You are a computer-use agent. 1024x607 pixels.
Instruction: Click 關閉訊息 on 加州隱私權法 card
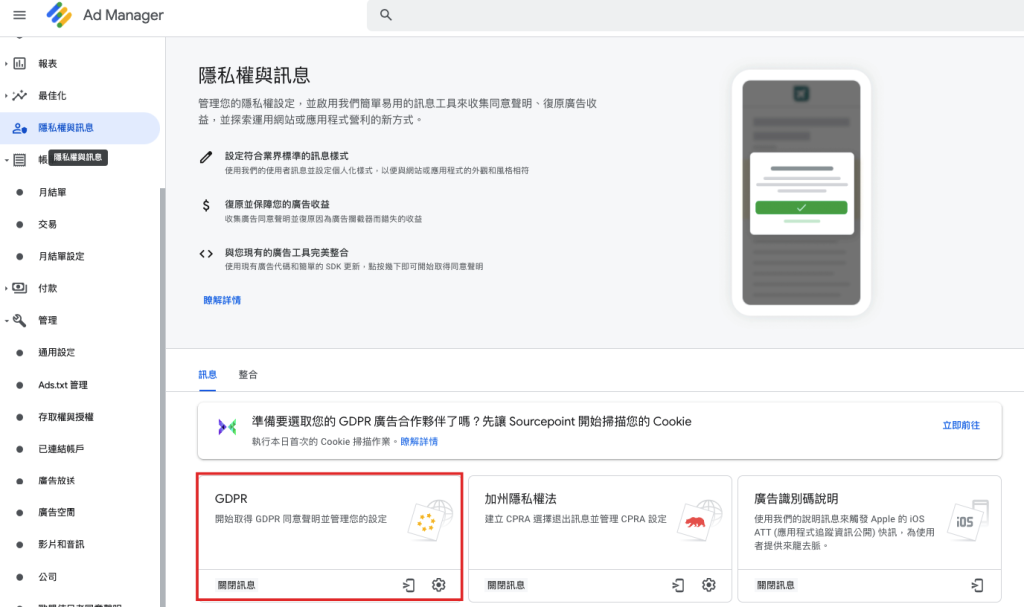(x=506, y=585)
